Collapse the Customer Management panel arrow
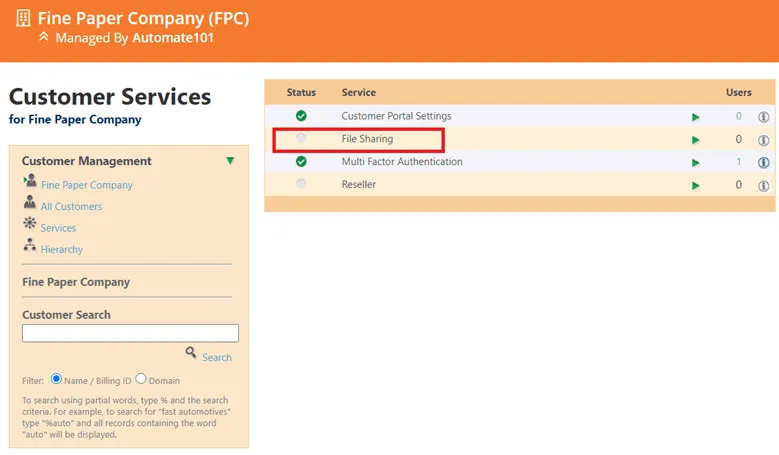Screen dimensions: 779x455 pos(230,161)
